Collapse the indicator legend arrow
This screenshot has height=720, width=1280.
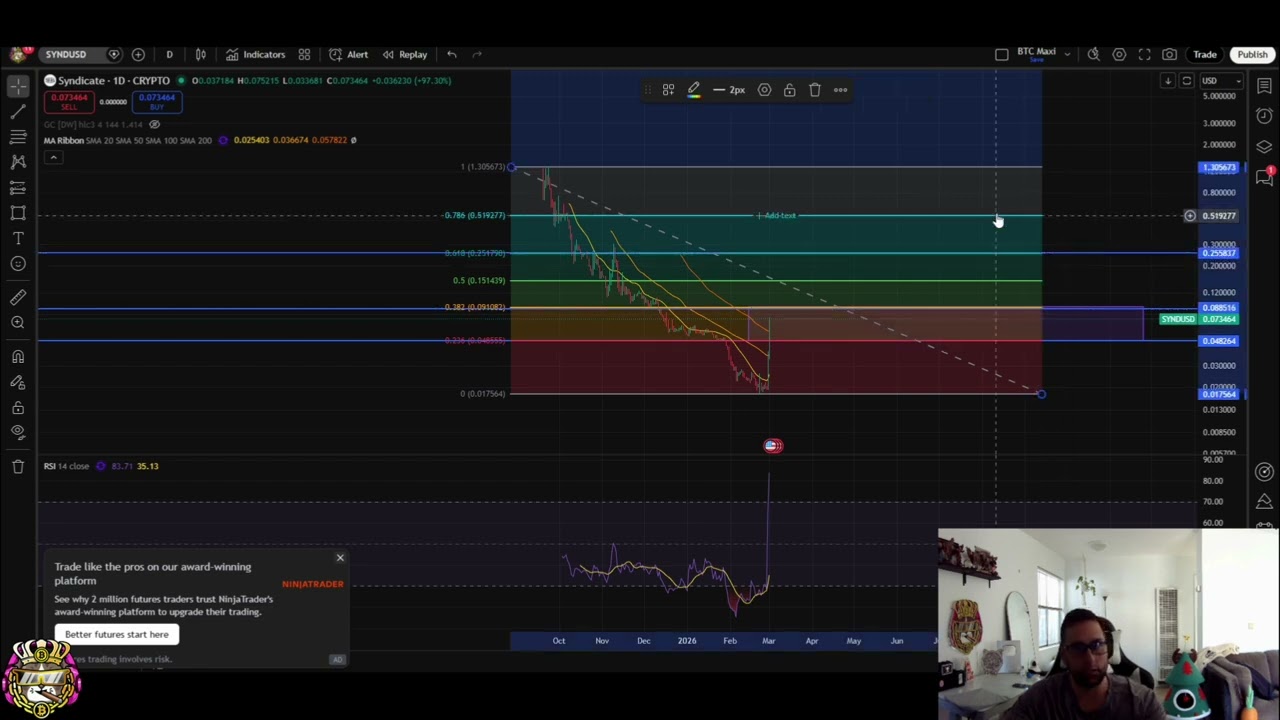click(53, 157)
